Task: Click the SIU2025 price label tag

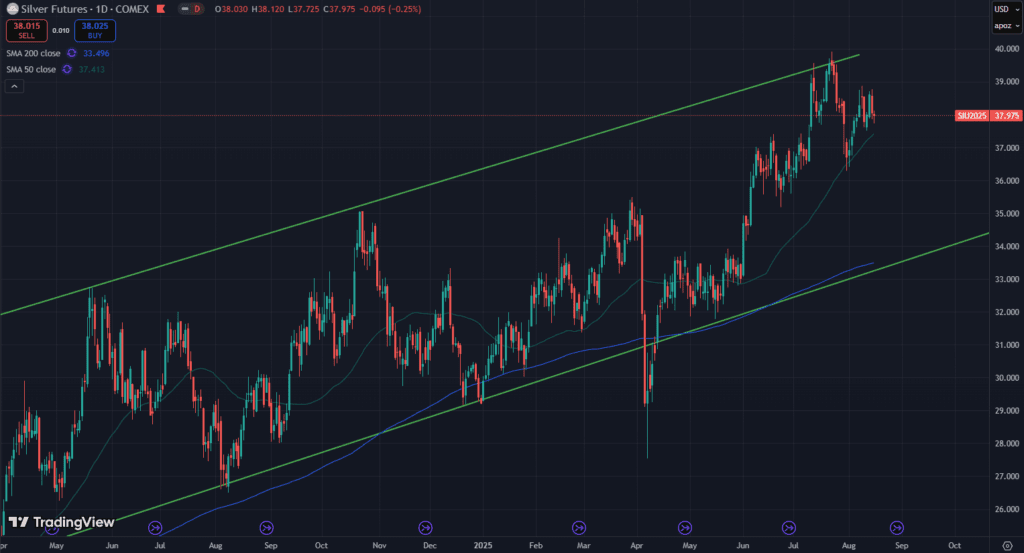Action: (971, 116)
